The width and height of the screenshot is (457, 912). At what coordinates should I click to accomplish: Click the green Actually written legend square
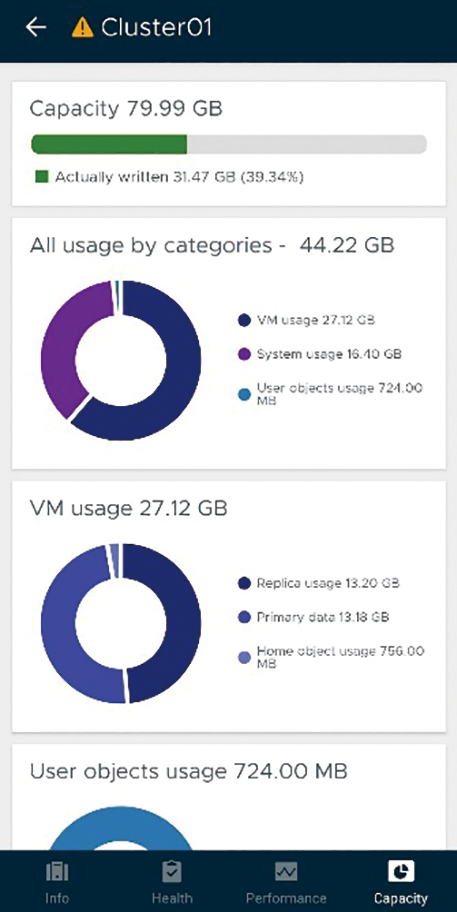pos(41,177)
